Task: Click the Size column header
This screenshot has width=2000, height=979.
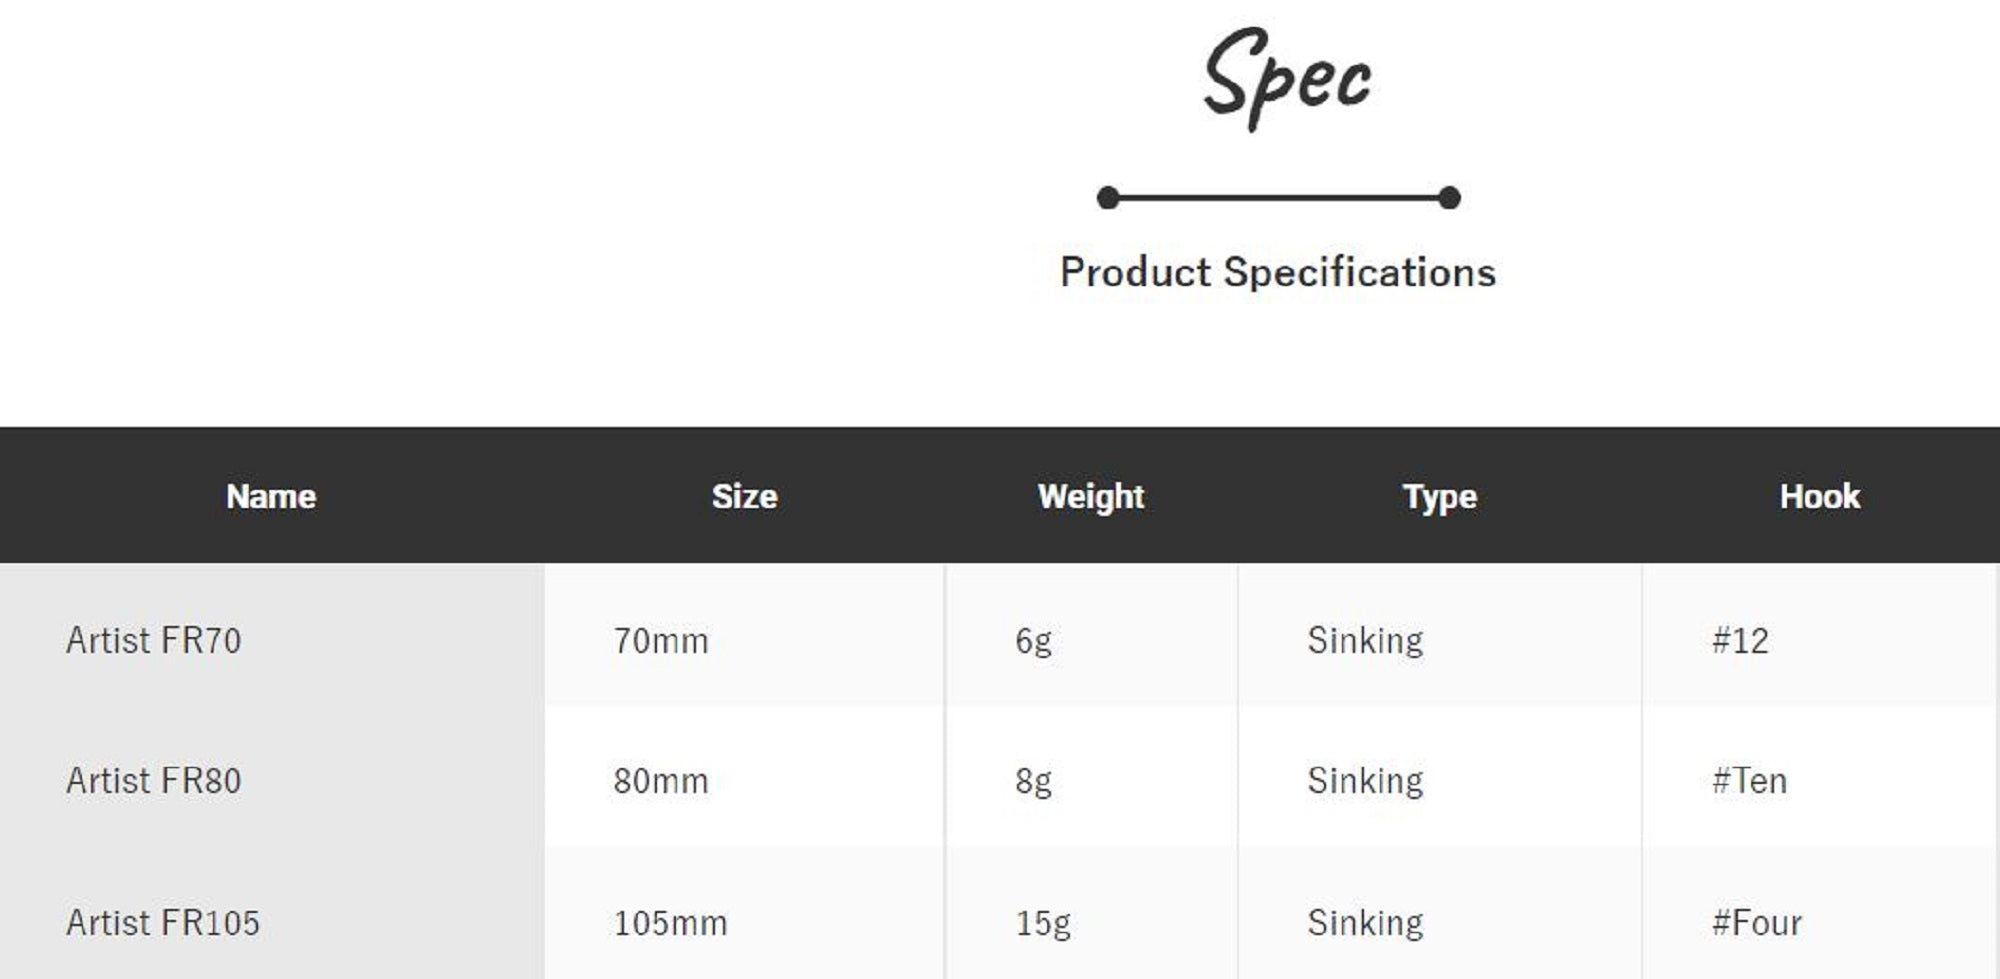Action: (x=744, y=496)
